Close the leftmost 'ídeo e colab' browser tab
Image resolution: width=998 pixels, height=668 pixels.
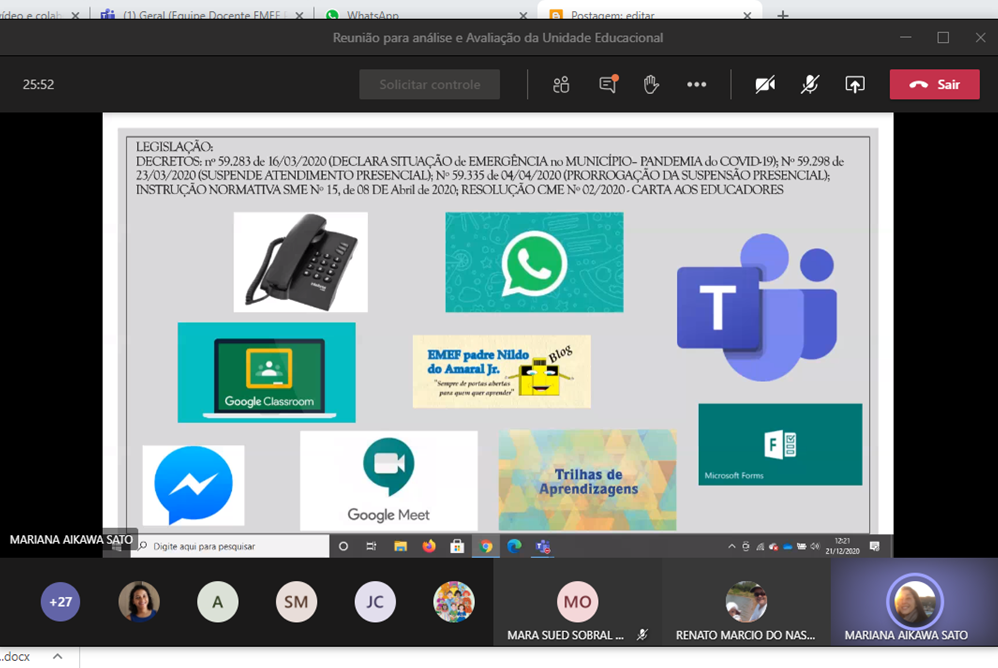pos(75,15)
